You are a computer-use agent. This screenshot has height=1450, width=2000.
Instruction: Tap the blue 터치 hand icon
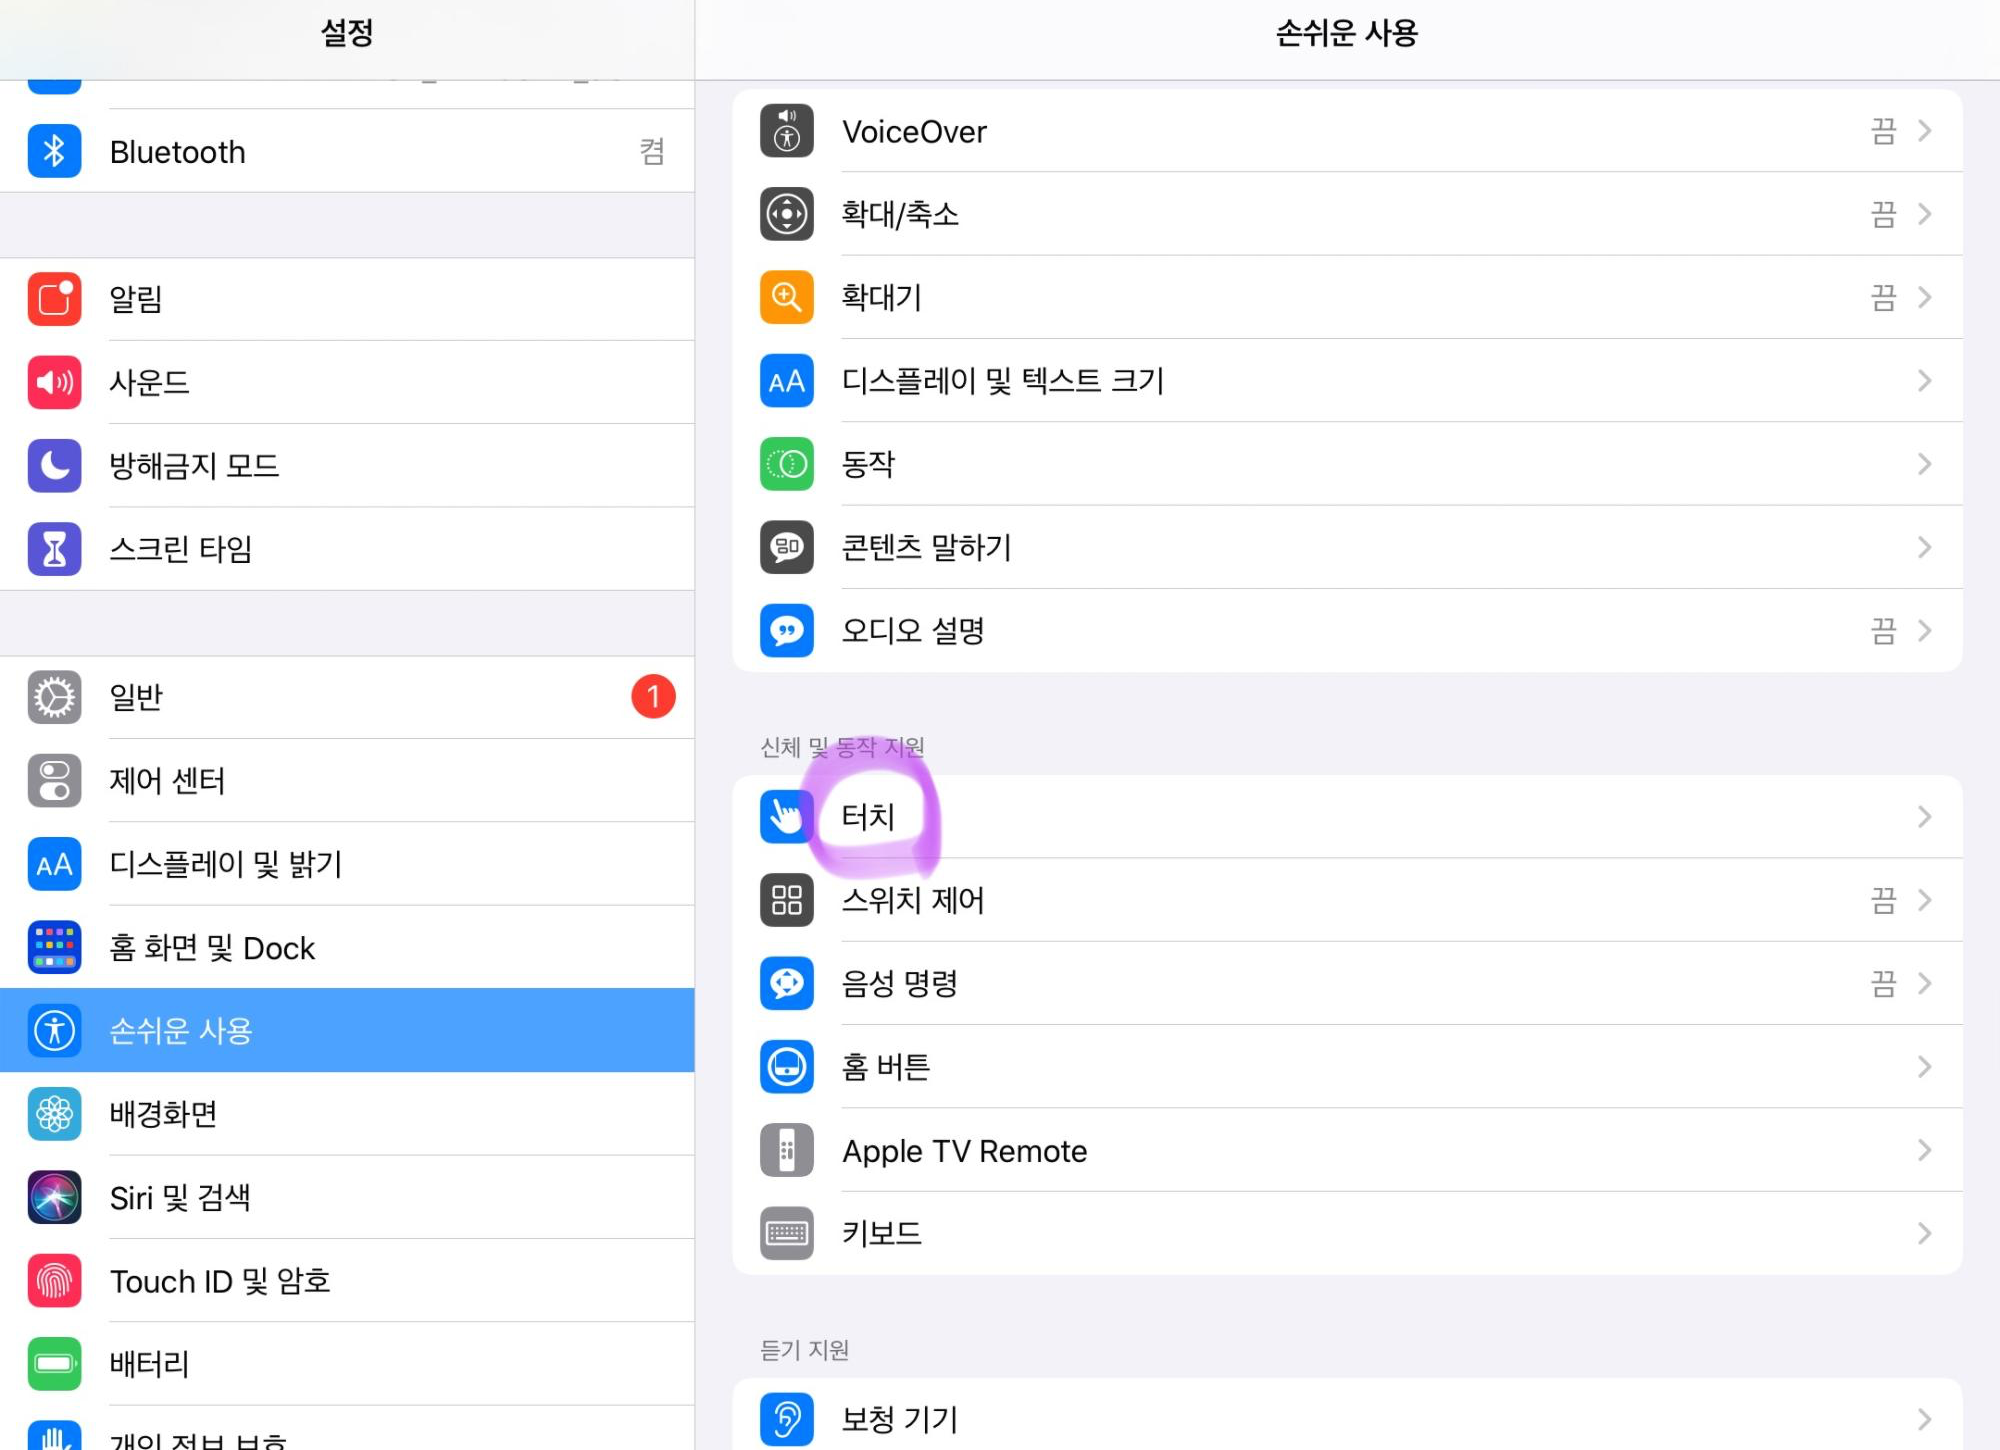pos(786,817)
